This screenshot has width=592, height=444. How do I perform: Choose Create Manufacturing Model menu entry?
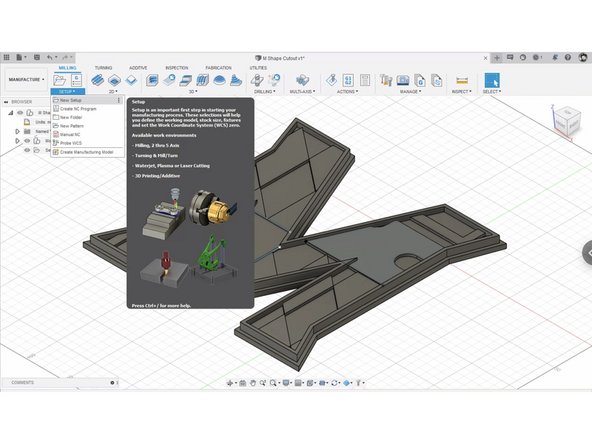[x=87, y=152]
